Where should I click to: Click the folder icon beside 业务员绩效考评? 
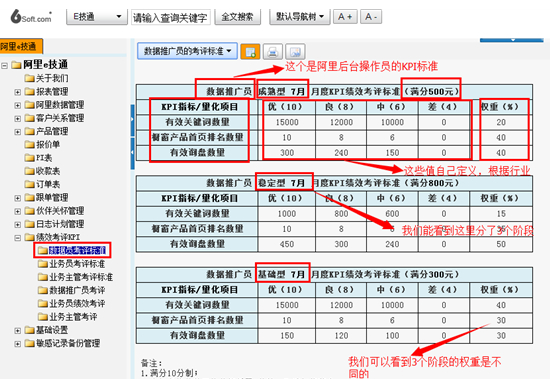coord(43,303)
